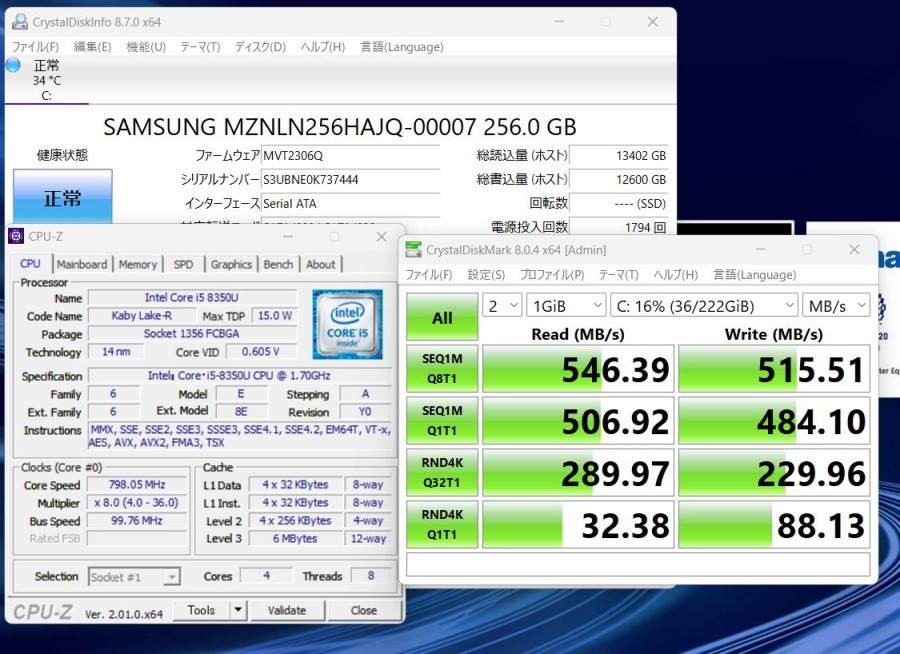Select the blue disk status orb for C:
Viewport: 900px width, 654px height.
tap(13, 65)
